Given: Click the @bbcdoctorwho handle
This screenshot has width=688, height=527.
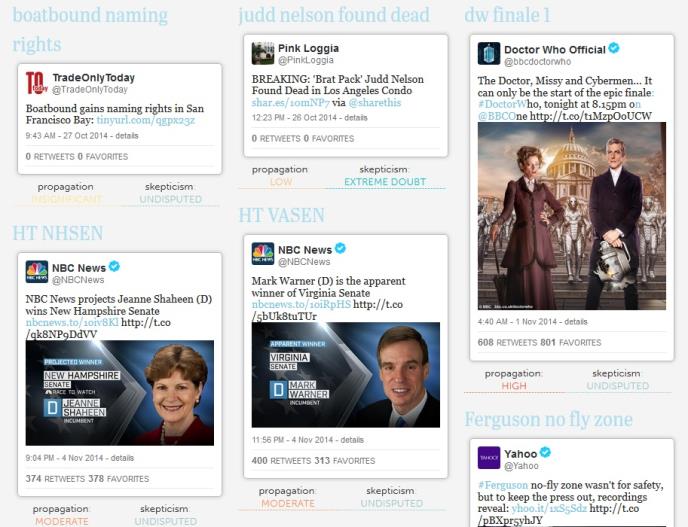Looking at the screenshot, I should [x=538, y=61].
